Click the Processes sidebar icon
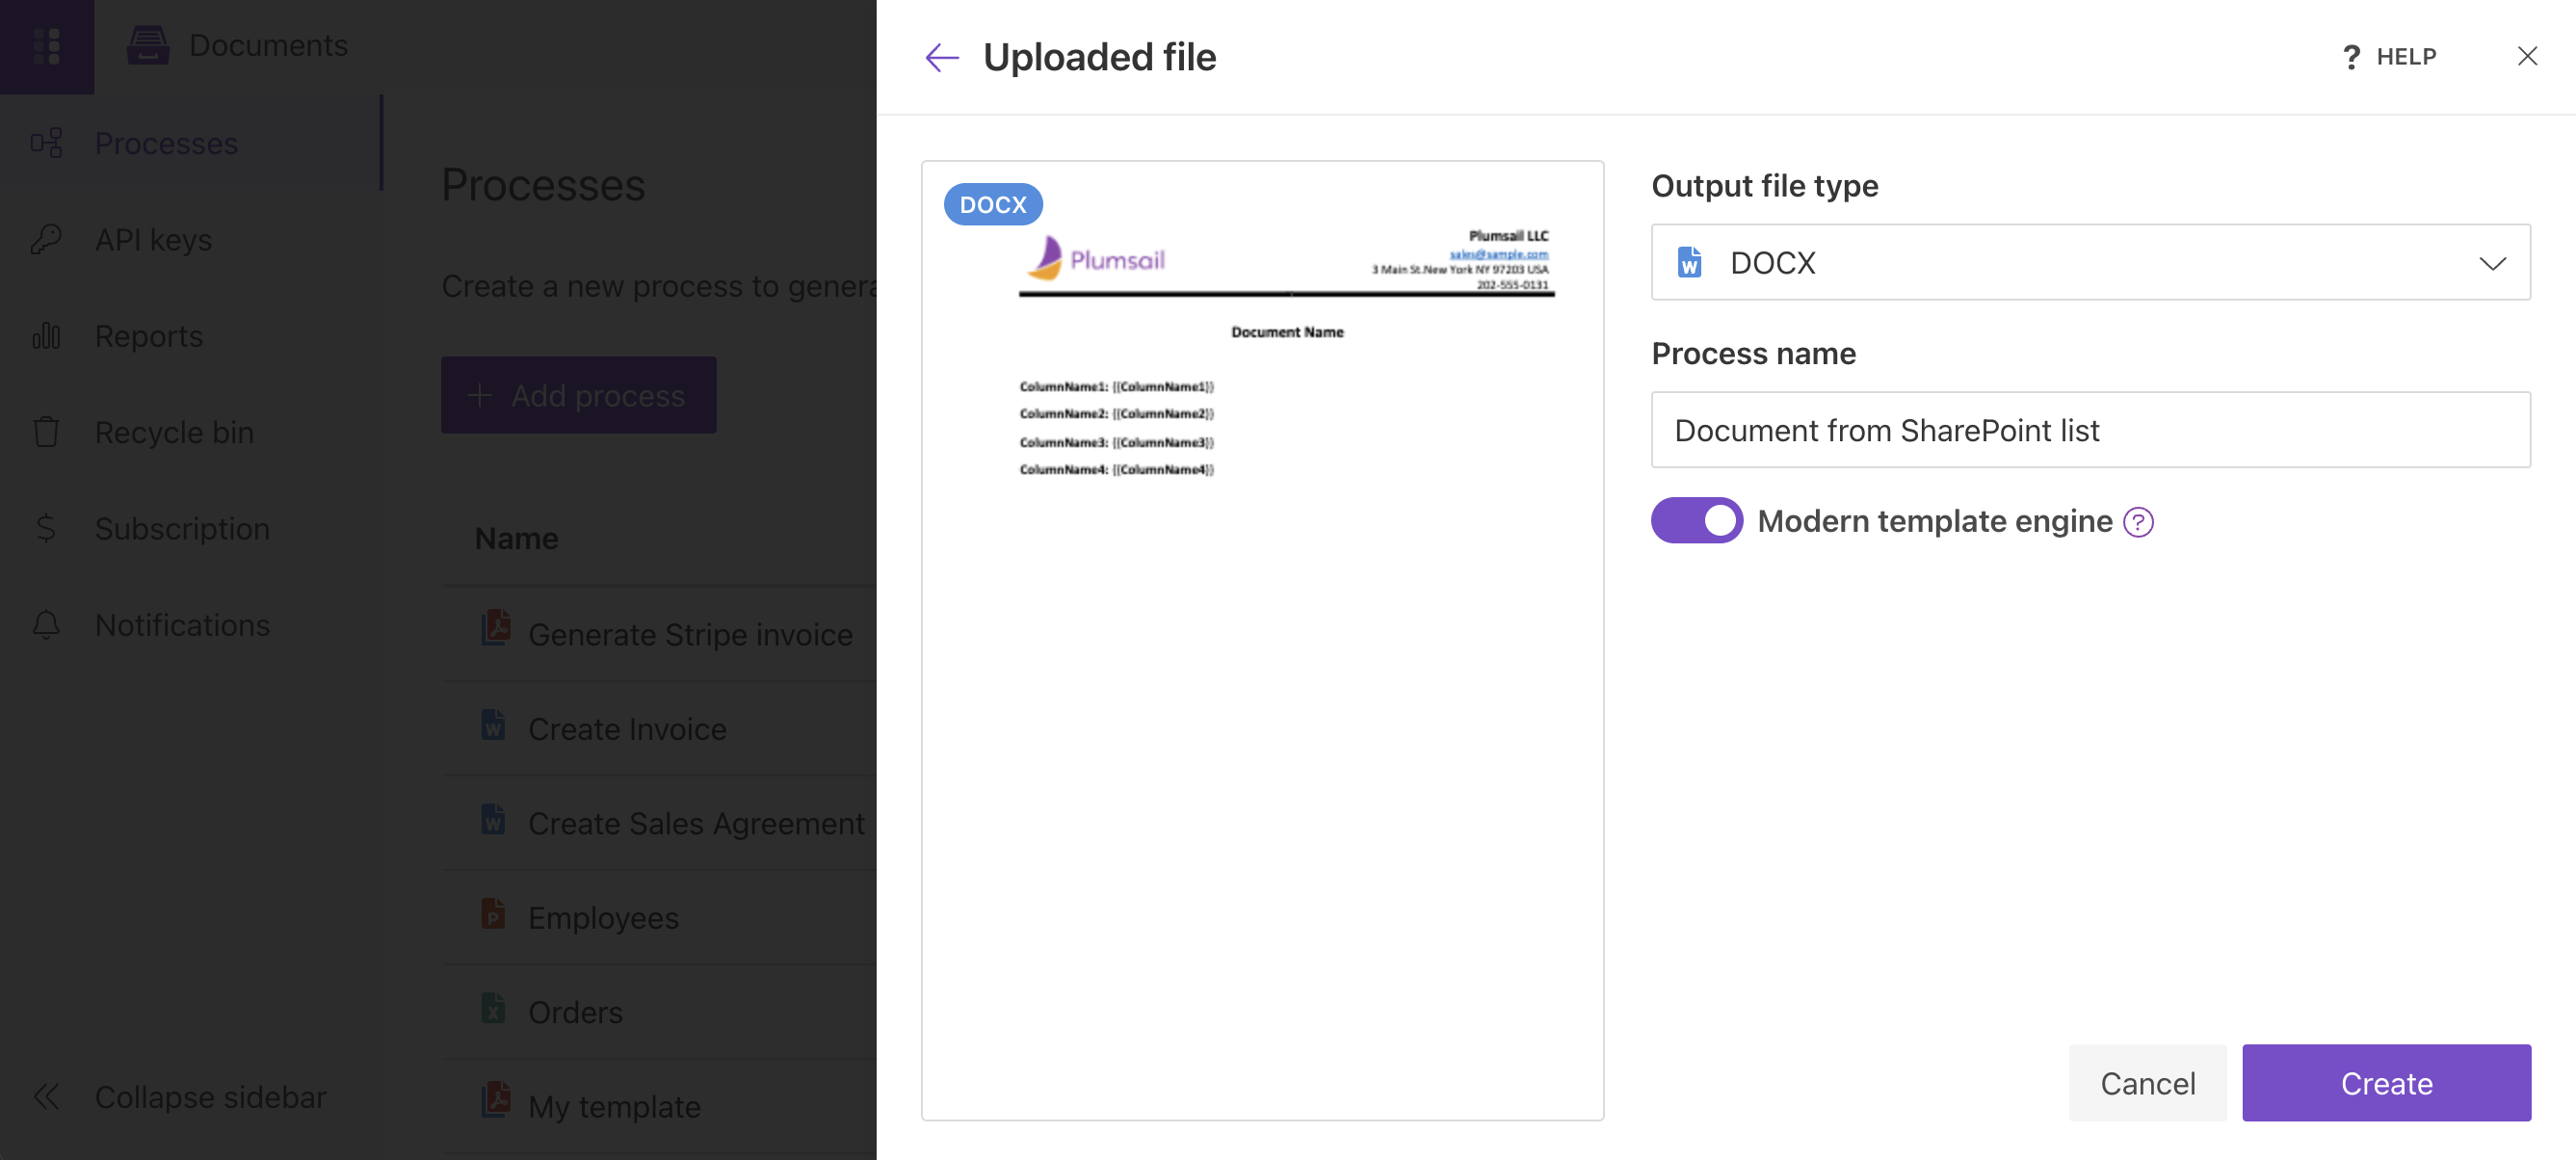The image size is (2576, 1160). pyautogui.click(x=46, y=143)
